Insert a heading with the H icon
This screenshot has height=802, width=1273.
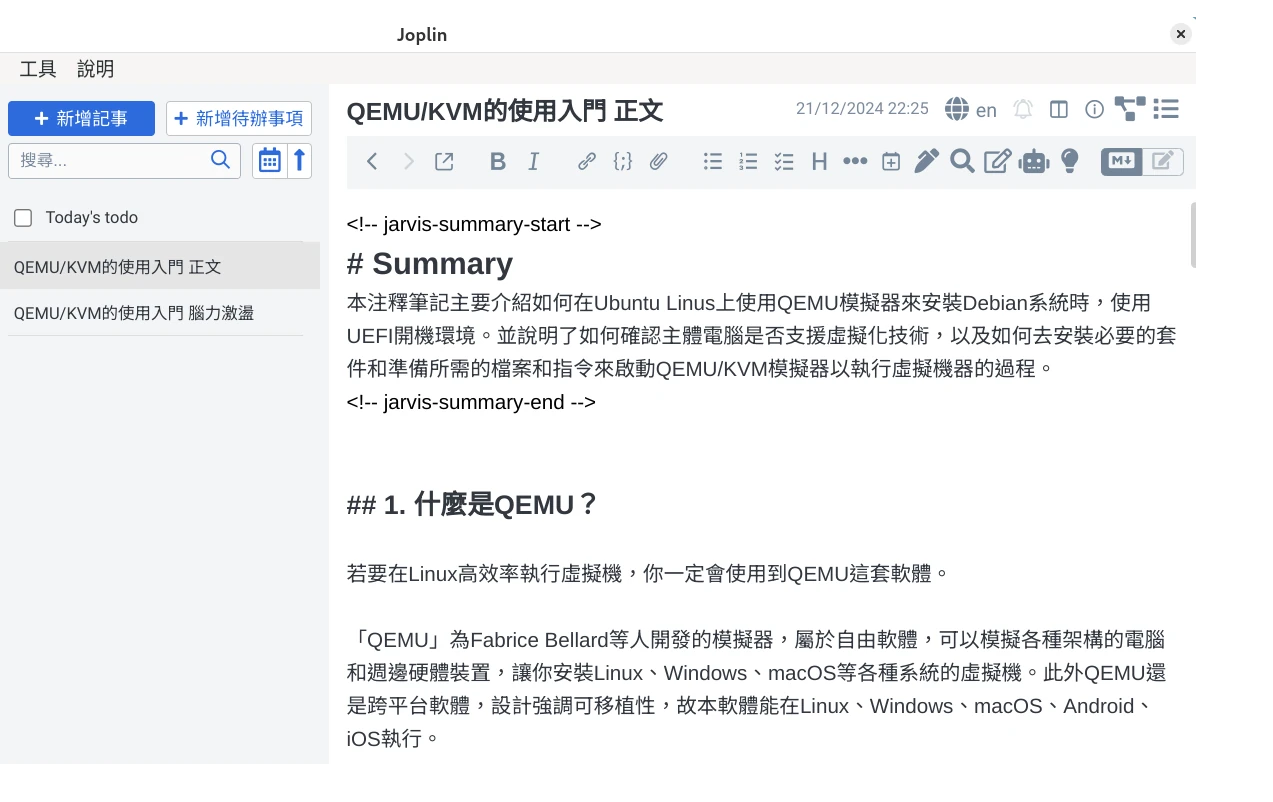pyautogui.click(x=819, y=161)
